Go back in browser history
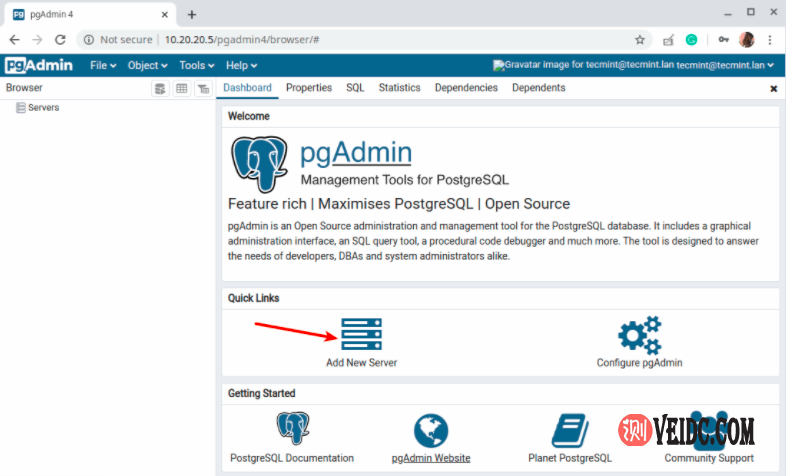The image size is (786, 476). 15,40
